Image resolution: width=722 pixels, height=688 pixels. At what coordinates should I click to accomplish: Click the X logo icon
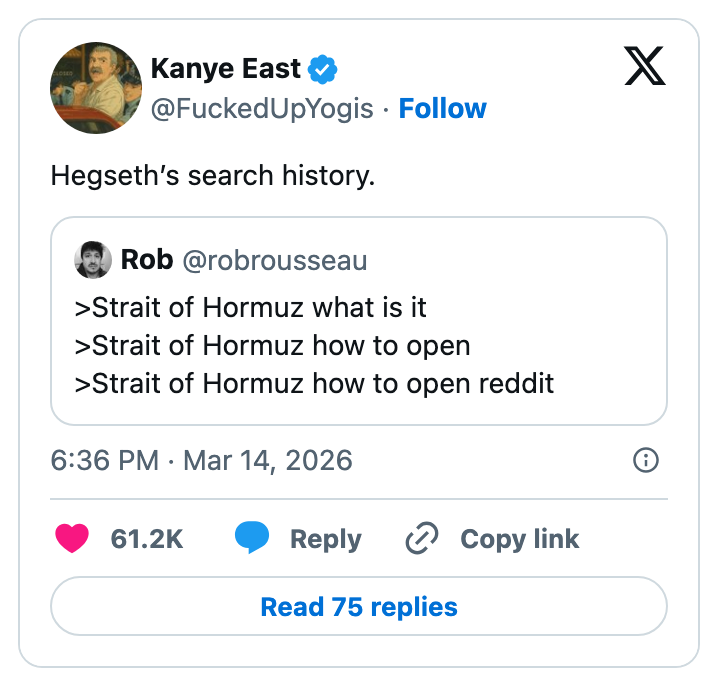(647, 68)
